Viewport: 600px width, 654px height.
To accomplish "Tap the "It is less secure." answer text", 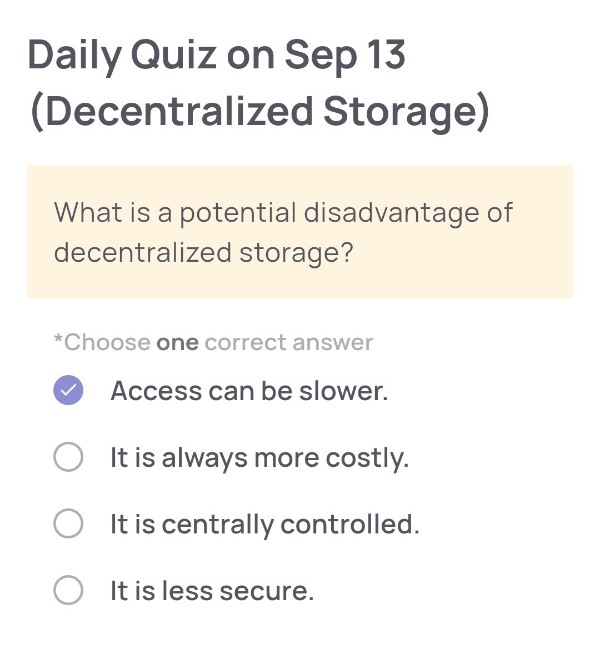I will (212, 591).
